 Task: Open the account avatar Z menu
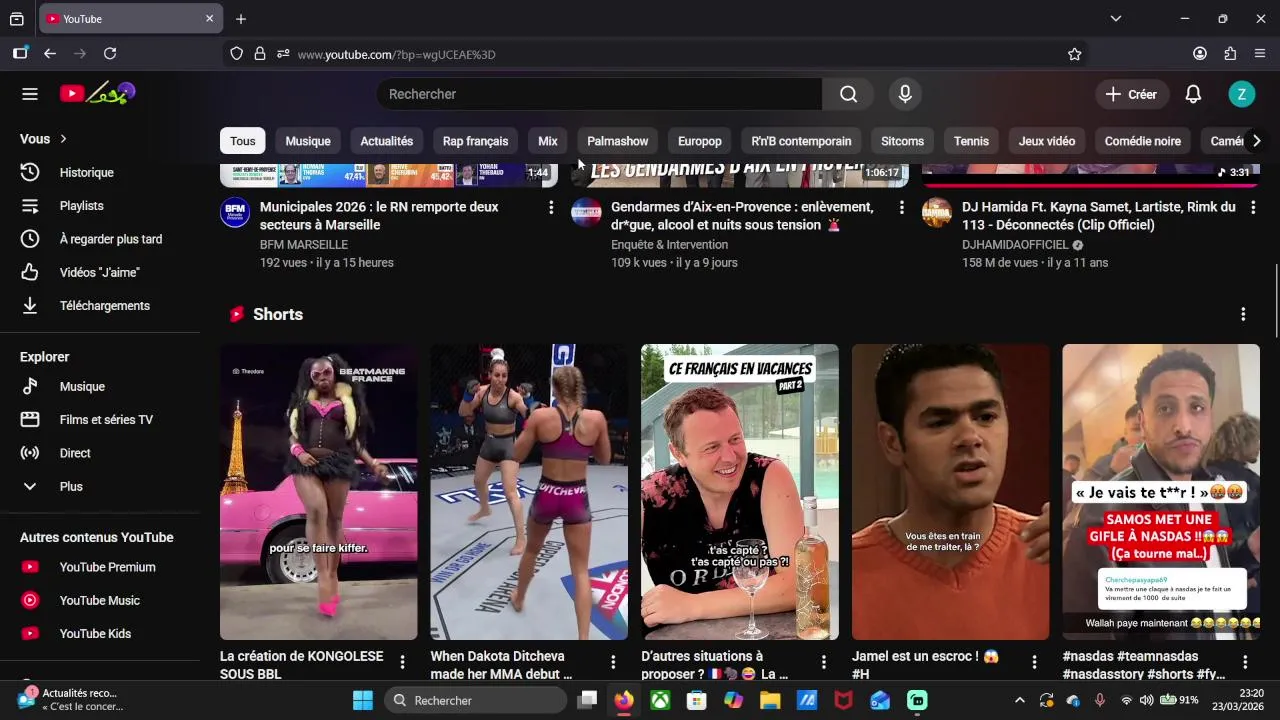(x=1241, y=94)
